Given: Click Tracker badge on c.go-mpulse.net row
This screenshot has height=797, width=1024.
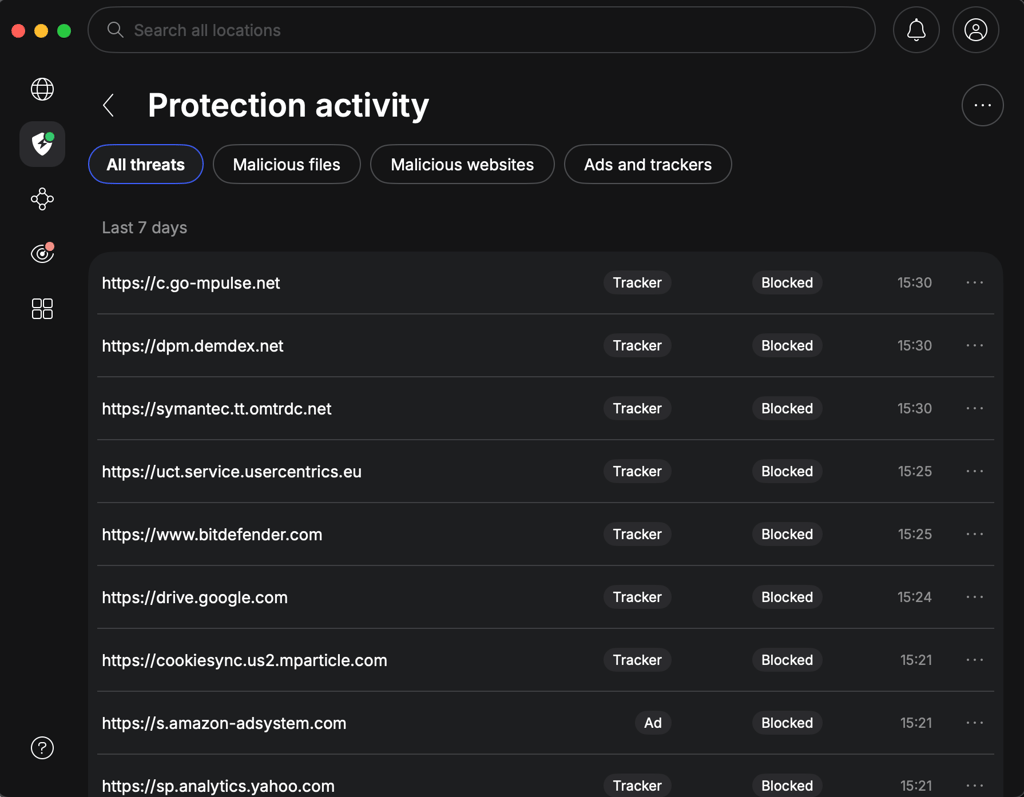Looking at the screenshot, I should [637, 283].
